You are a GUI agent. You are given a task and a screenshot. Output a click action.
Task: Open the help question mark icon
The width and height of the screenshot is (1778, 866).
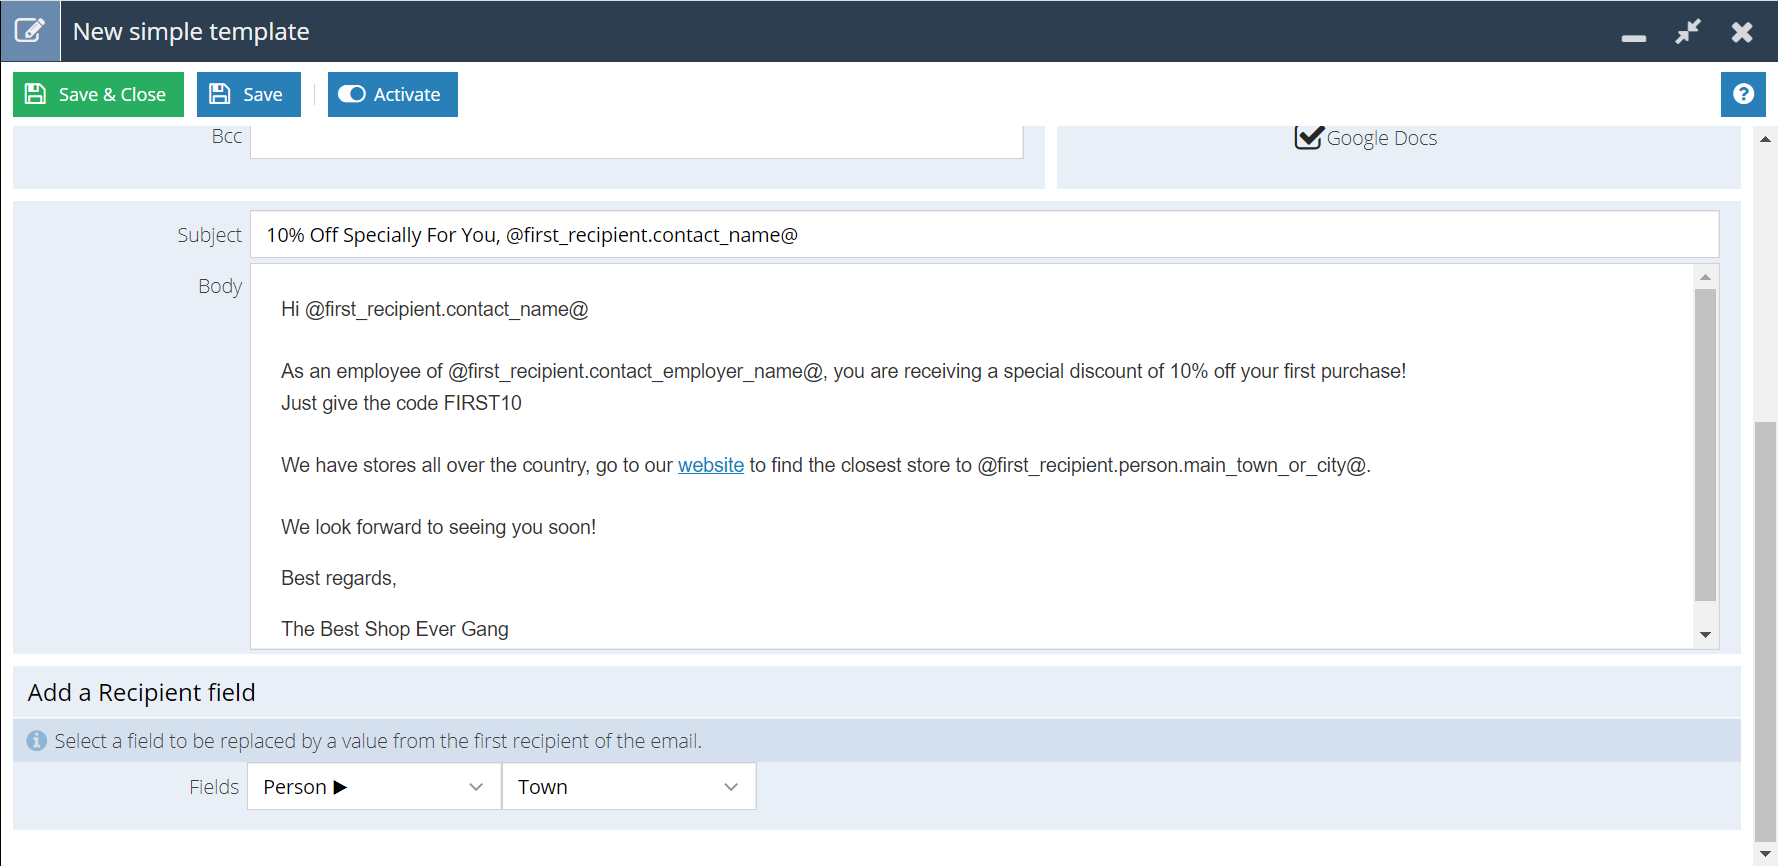click(1743, 94)
